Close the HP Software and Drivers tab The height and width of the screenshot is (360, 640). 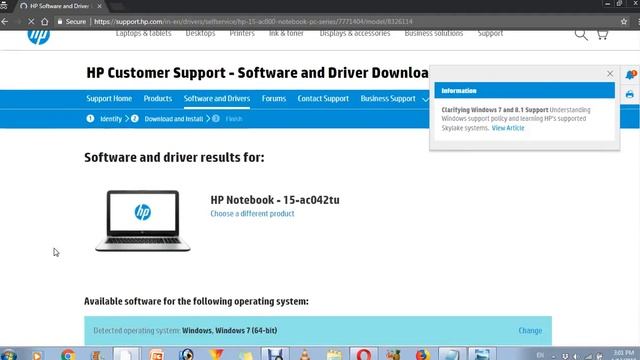click(99, 6)
